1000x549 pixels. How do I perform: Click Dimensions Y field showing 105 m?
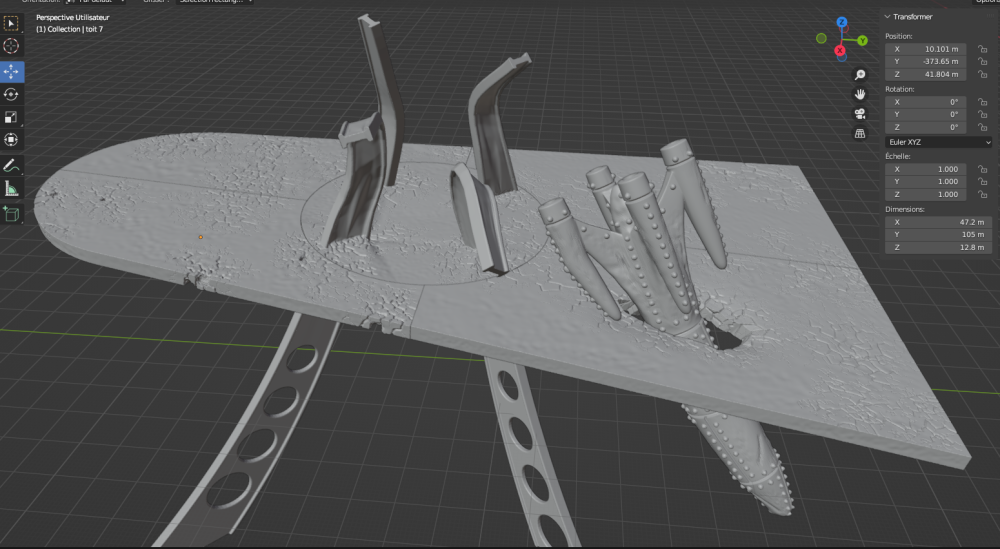pos(938,235)
